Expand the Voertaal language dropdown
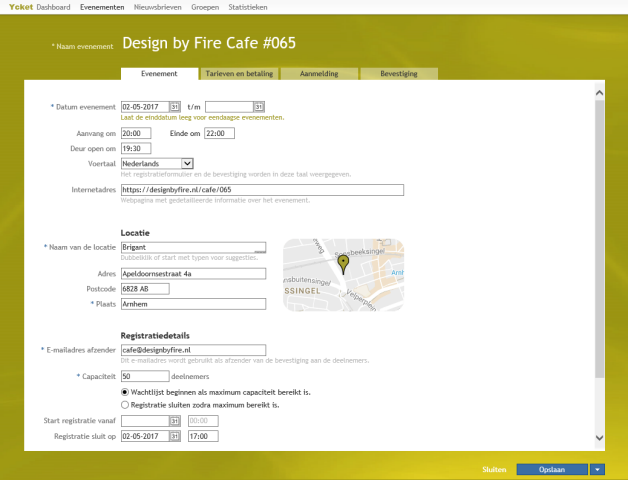This screenshot has height=480, width=628. point(187,163)
